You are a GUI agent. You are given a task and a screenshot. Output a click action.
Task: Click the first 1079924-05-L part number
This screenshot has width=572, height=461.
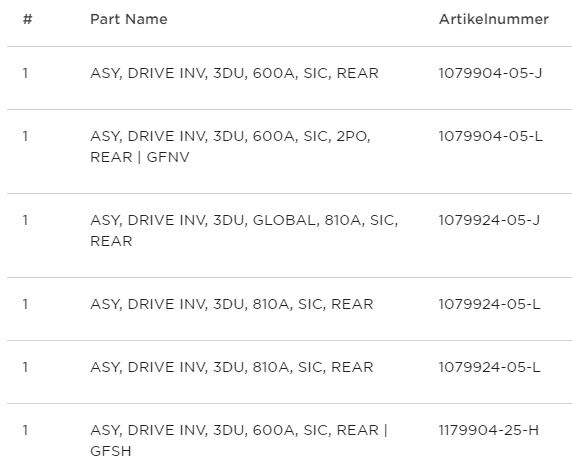(490, 304)
